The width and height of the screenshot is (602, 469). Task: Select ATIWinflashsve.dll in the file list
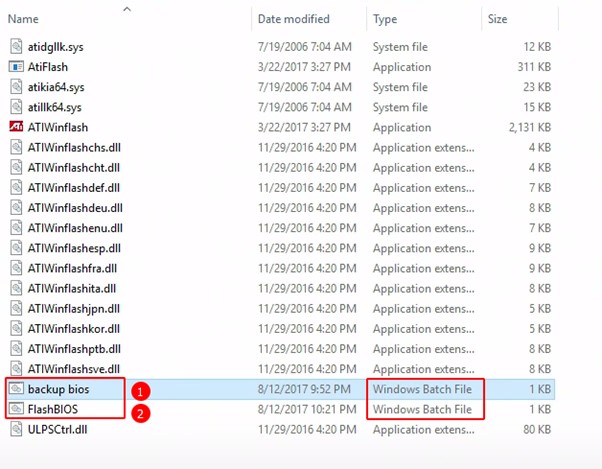click(x=75, y=369)
